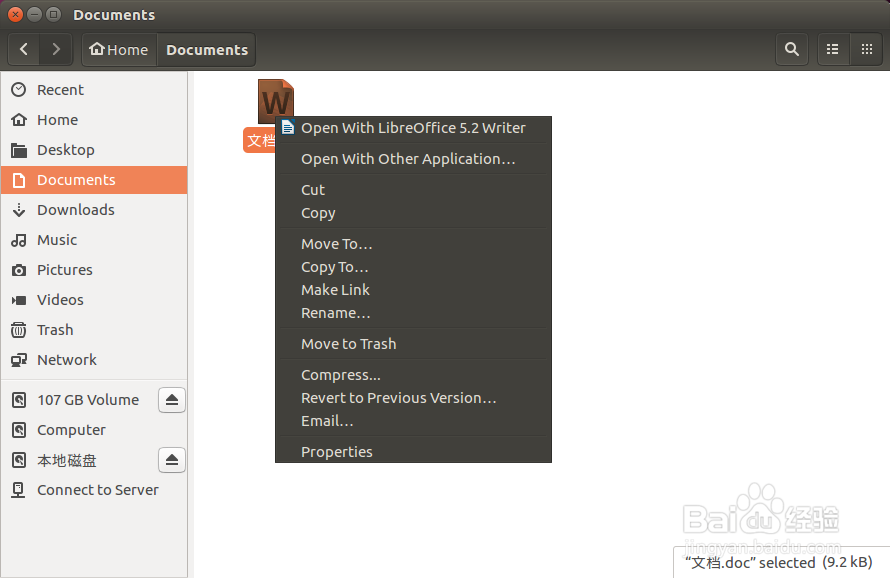Choose Move to Trash
This screenshot has width=890, height=578.
(413, 344)
